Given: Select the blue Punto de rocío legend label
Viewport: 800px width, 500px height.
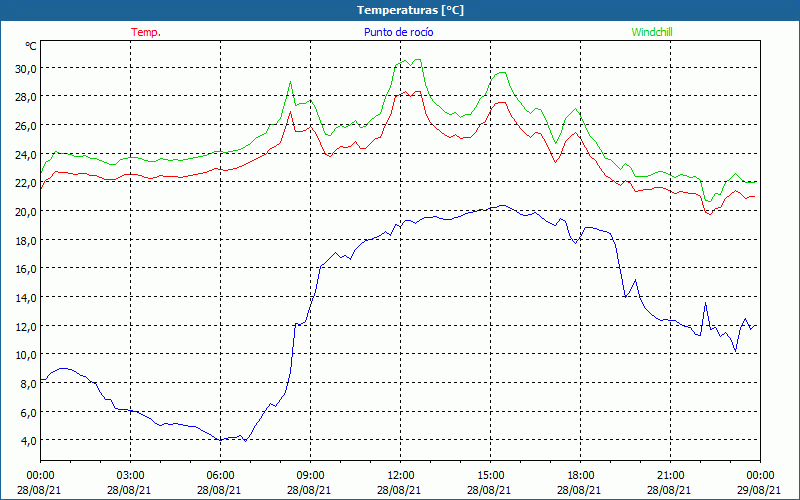Looking at the screenshot, I should (x=398, y=32).
